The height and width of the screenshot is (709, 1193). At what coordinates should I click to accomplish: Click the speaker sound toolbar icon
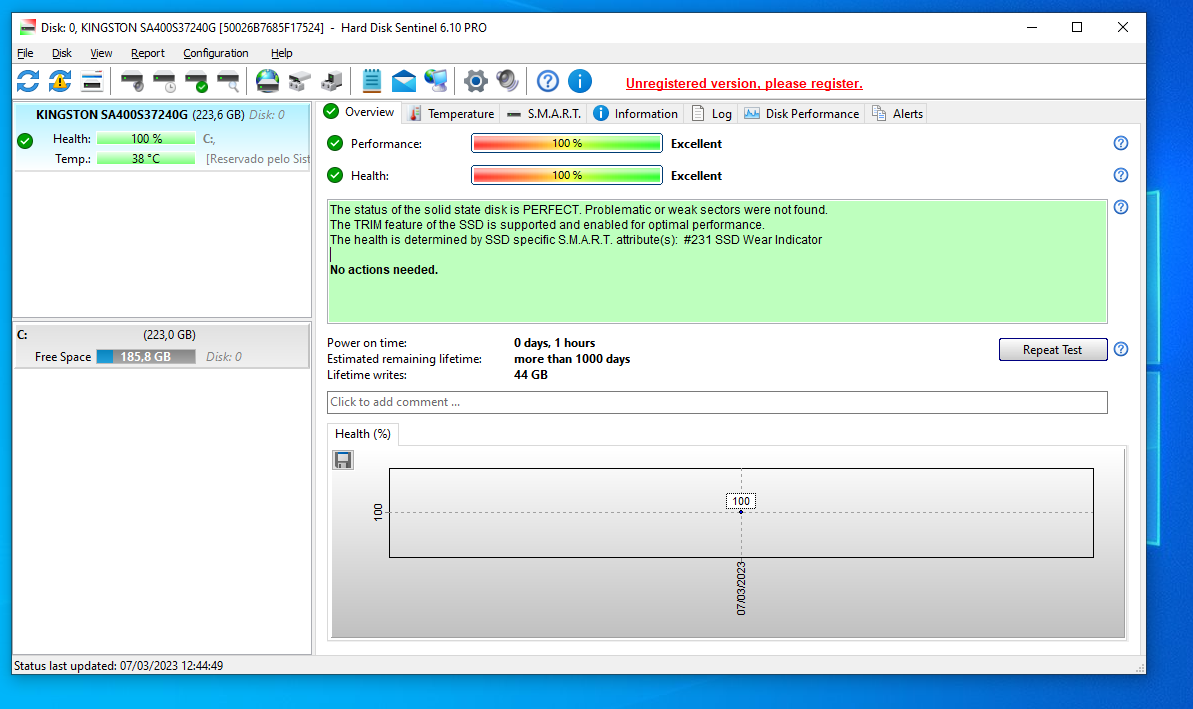pos(507,81)
